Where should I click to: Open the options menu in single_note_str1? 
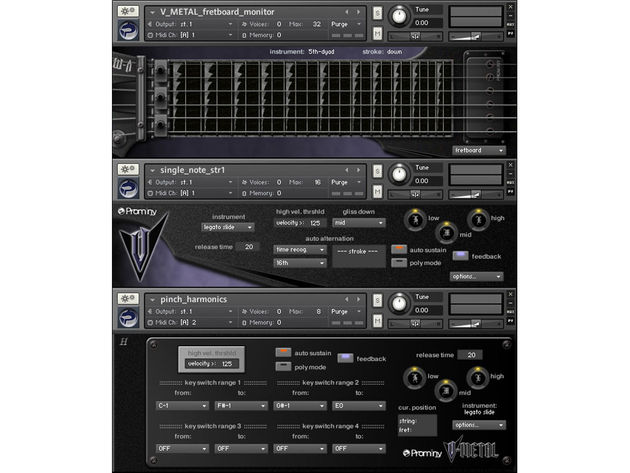coord(476,276)
